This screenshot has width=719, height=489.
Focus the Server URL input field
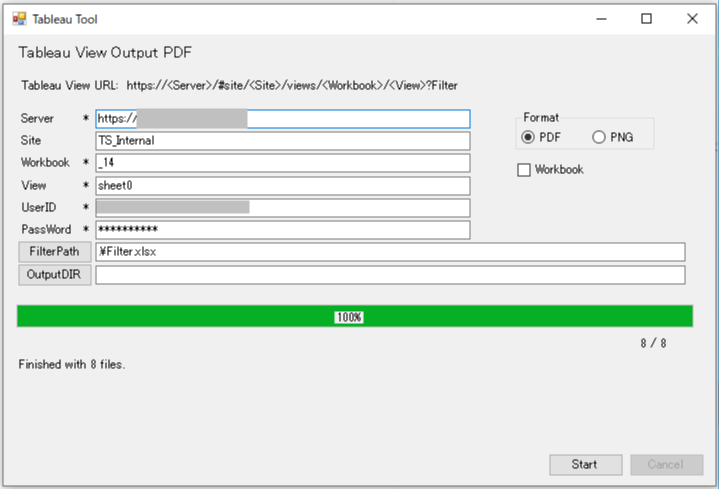pyautogui.click(x=282, y=119)
